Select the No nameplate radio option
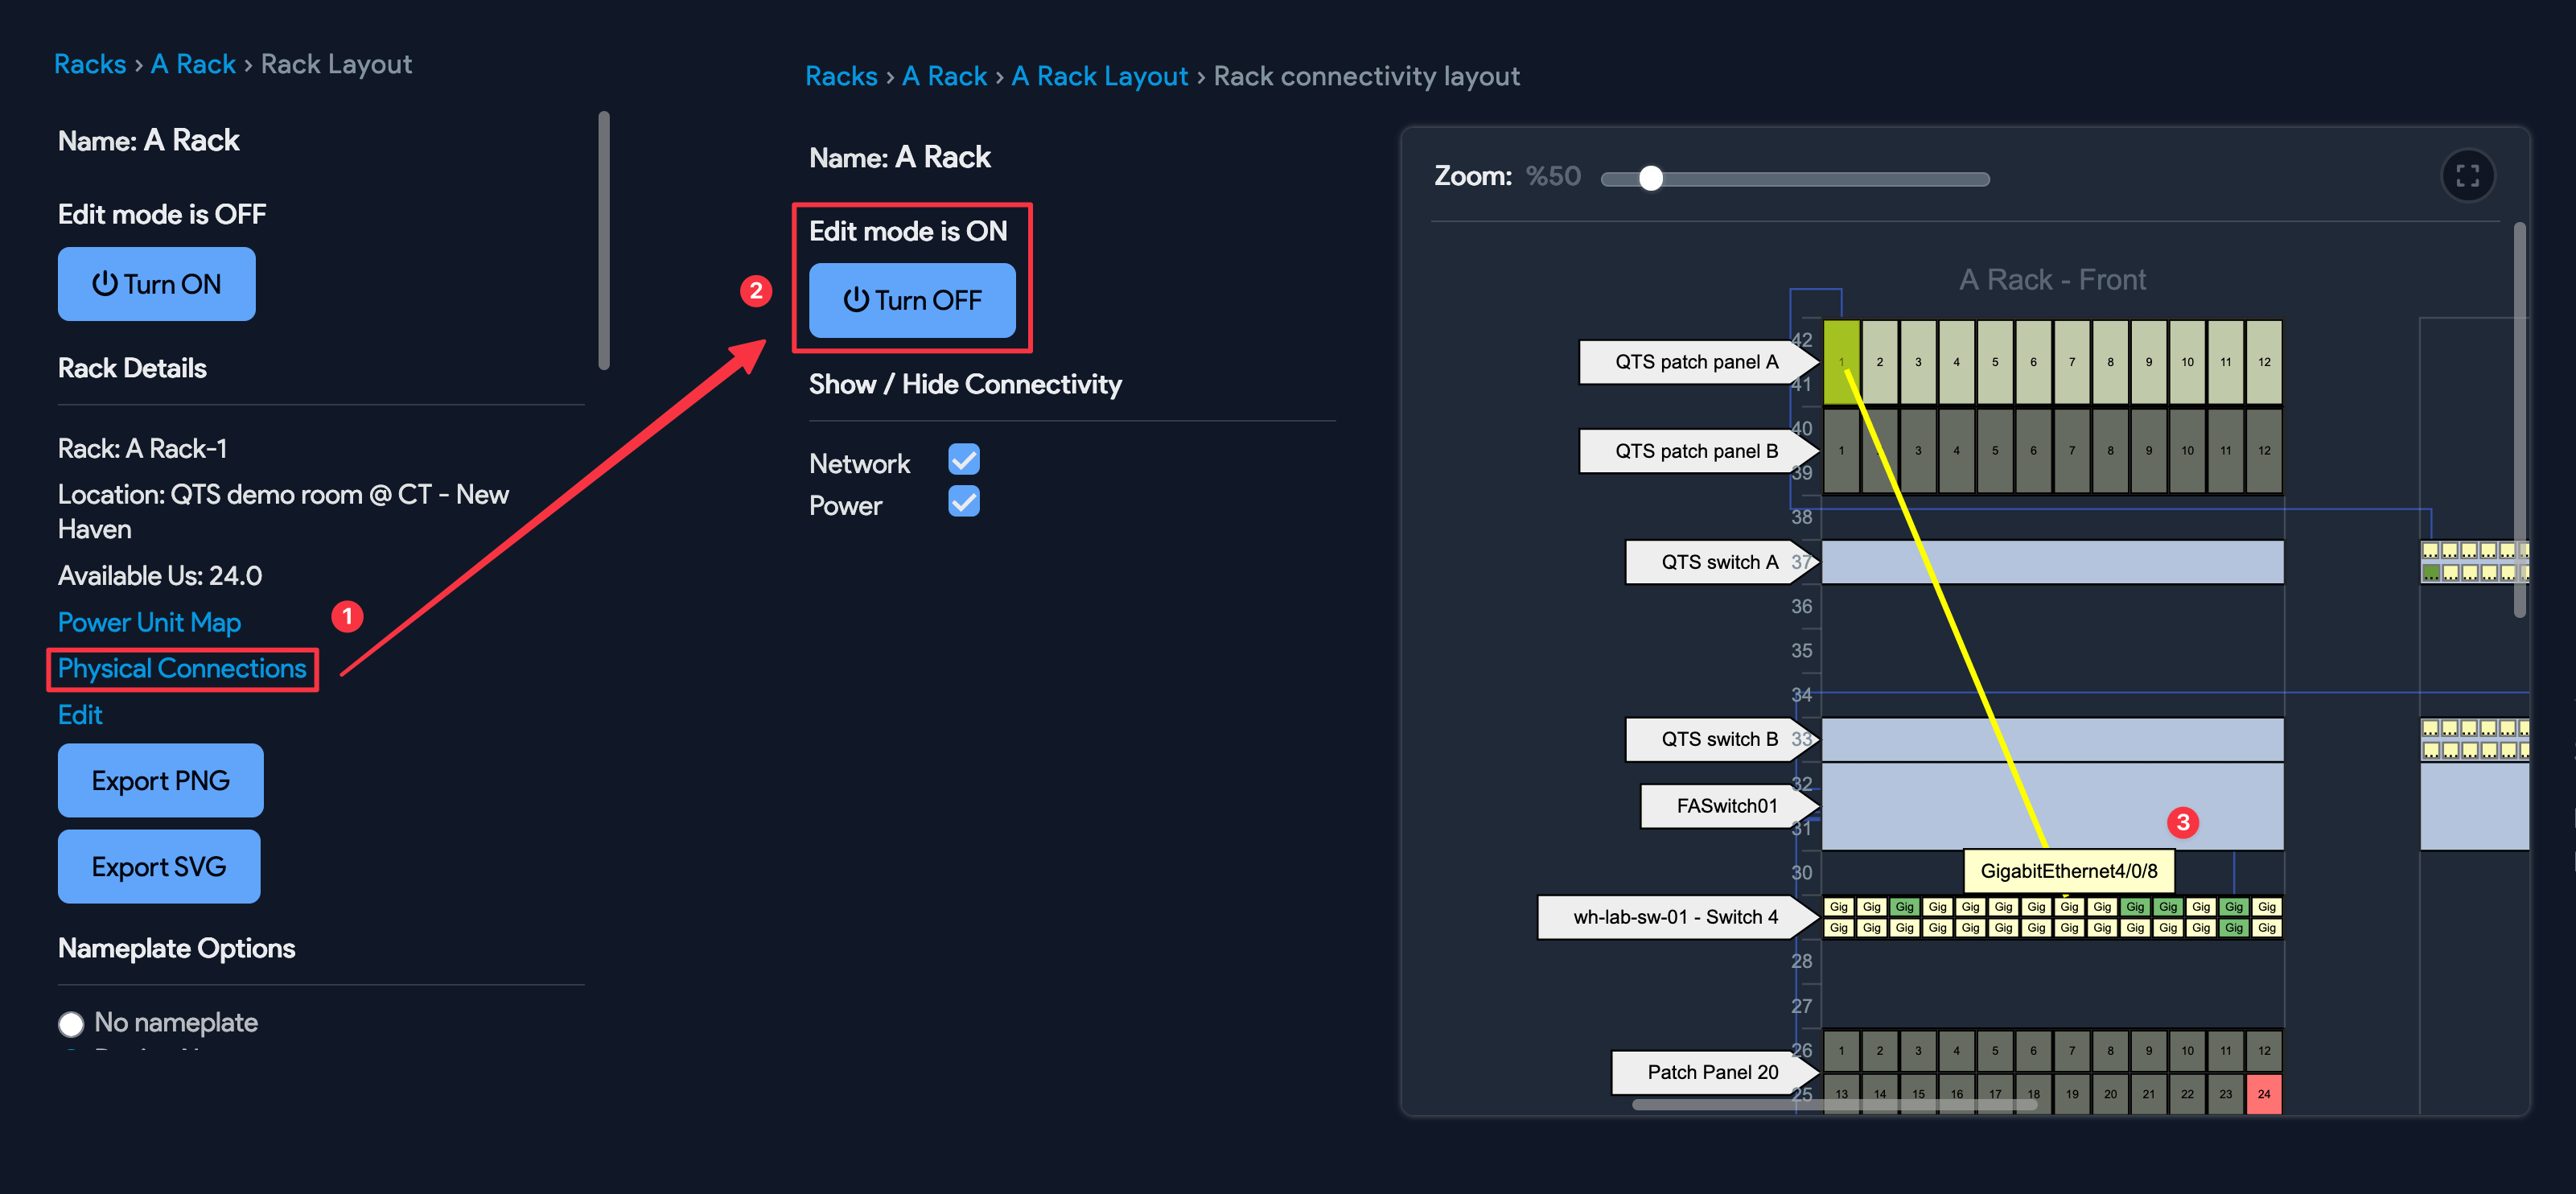The image size is (2576, 1194). 71,1024
